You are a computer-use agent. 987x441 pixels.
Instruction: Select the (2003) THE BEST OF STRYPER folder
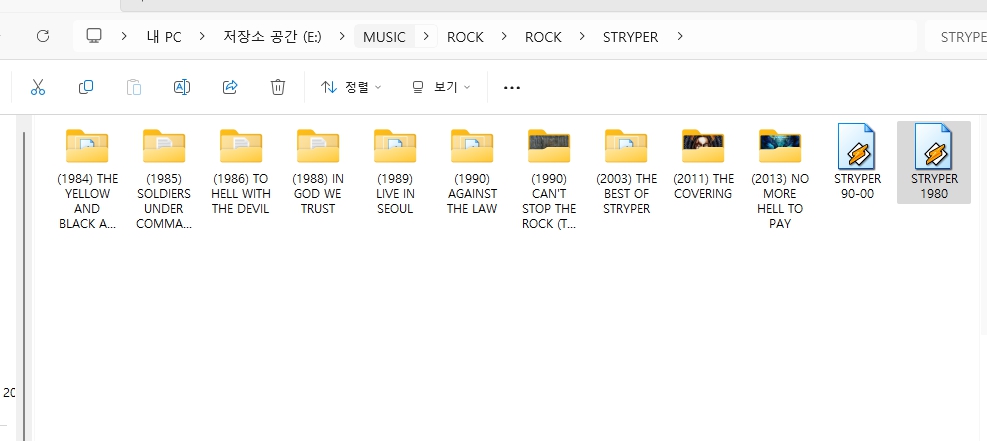(x=626, y=171)
